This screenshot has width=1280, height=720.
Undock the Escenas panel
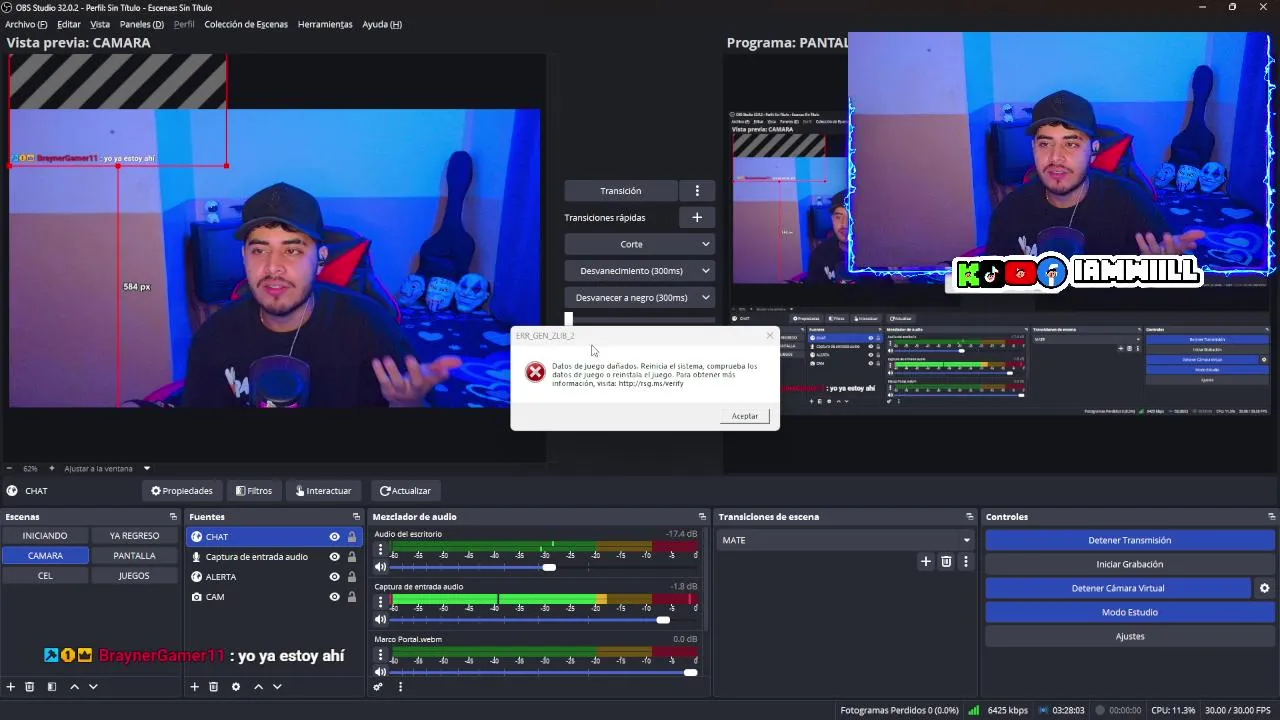[175, 517]
